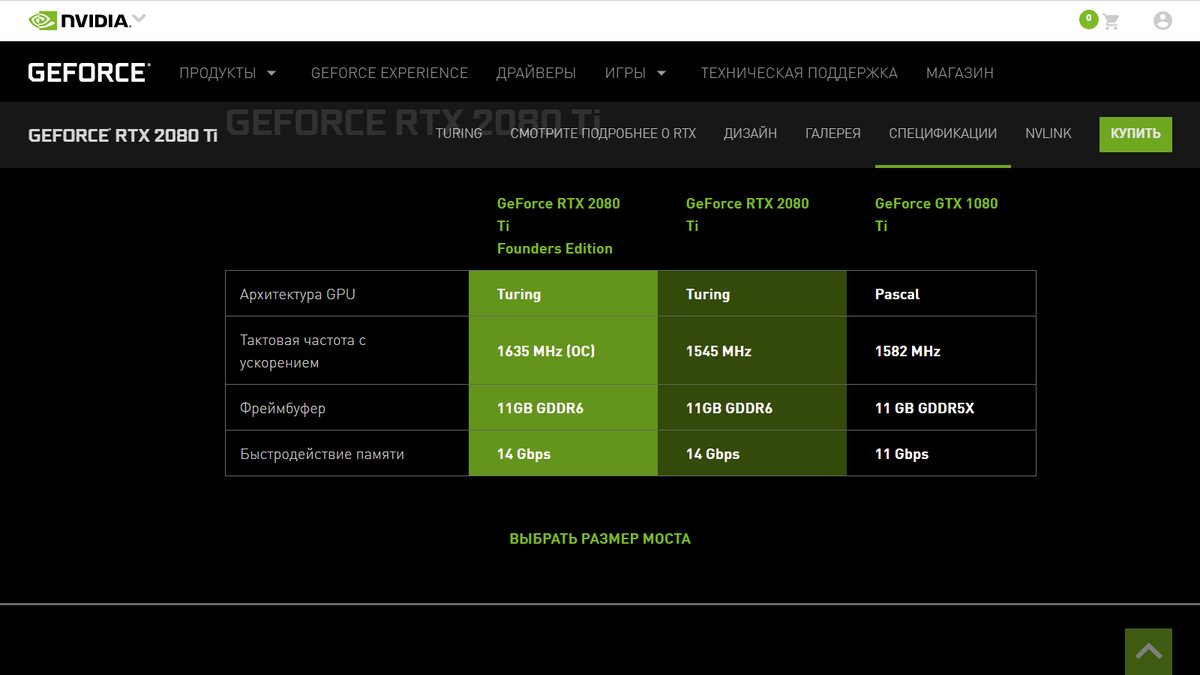The width and height of the screenshot is (1200, 675).
Task: Click the Выбрать размер моста link
Action: (600, 538)
